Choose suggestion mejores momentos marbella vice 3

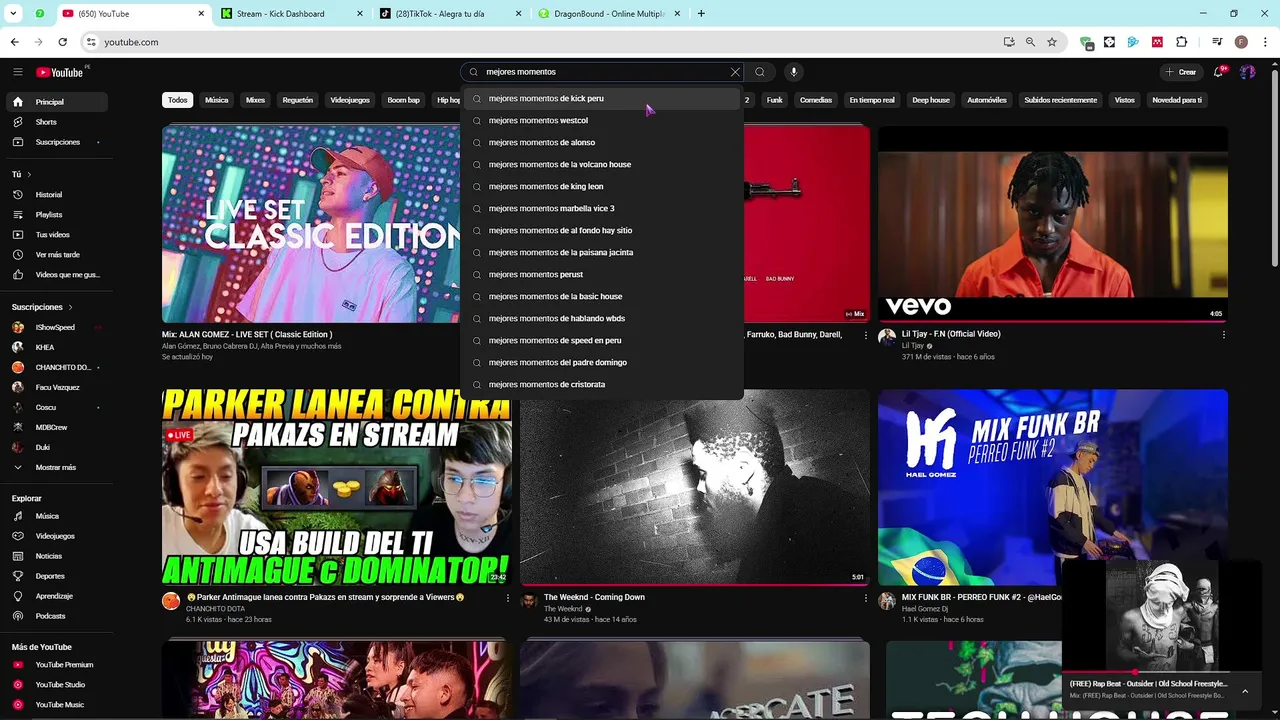point(602,209)
